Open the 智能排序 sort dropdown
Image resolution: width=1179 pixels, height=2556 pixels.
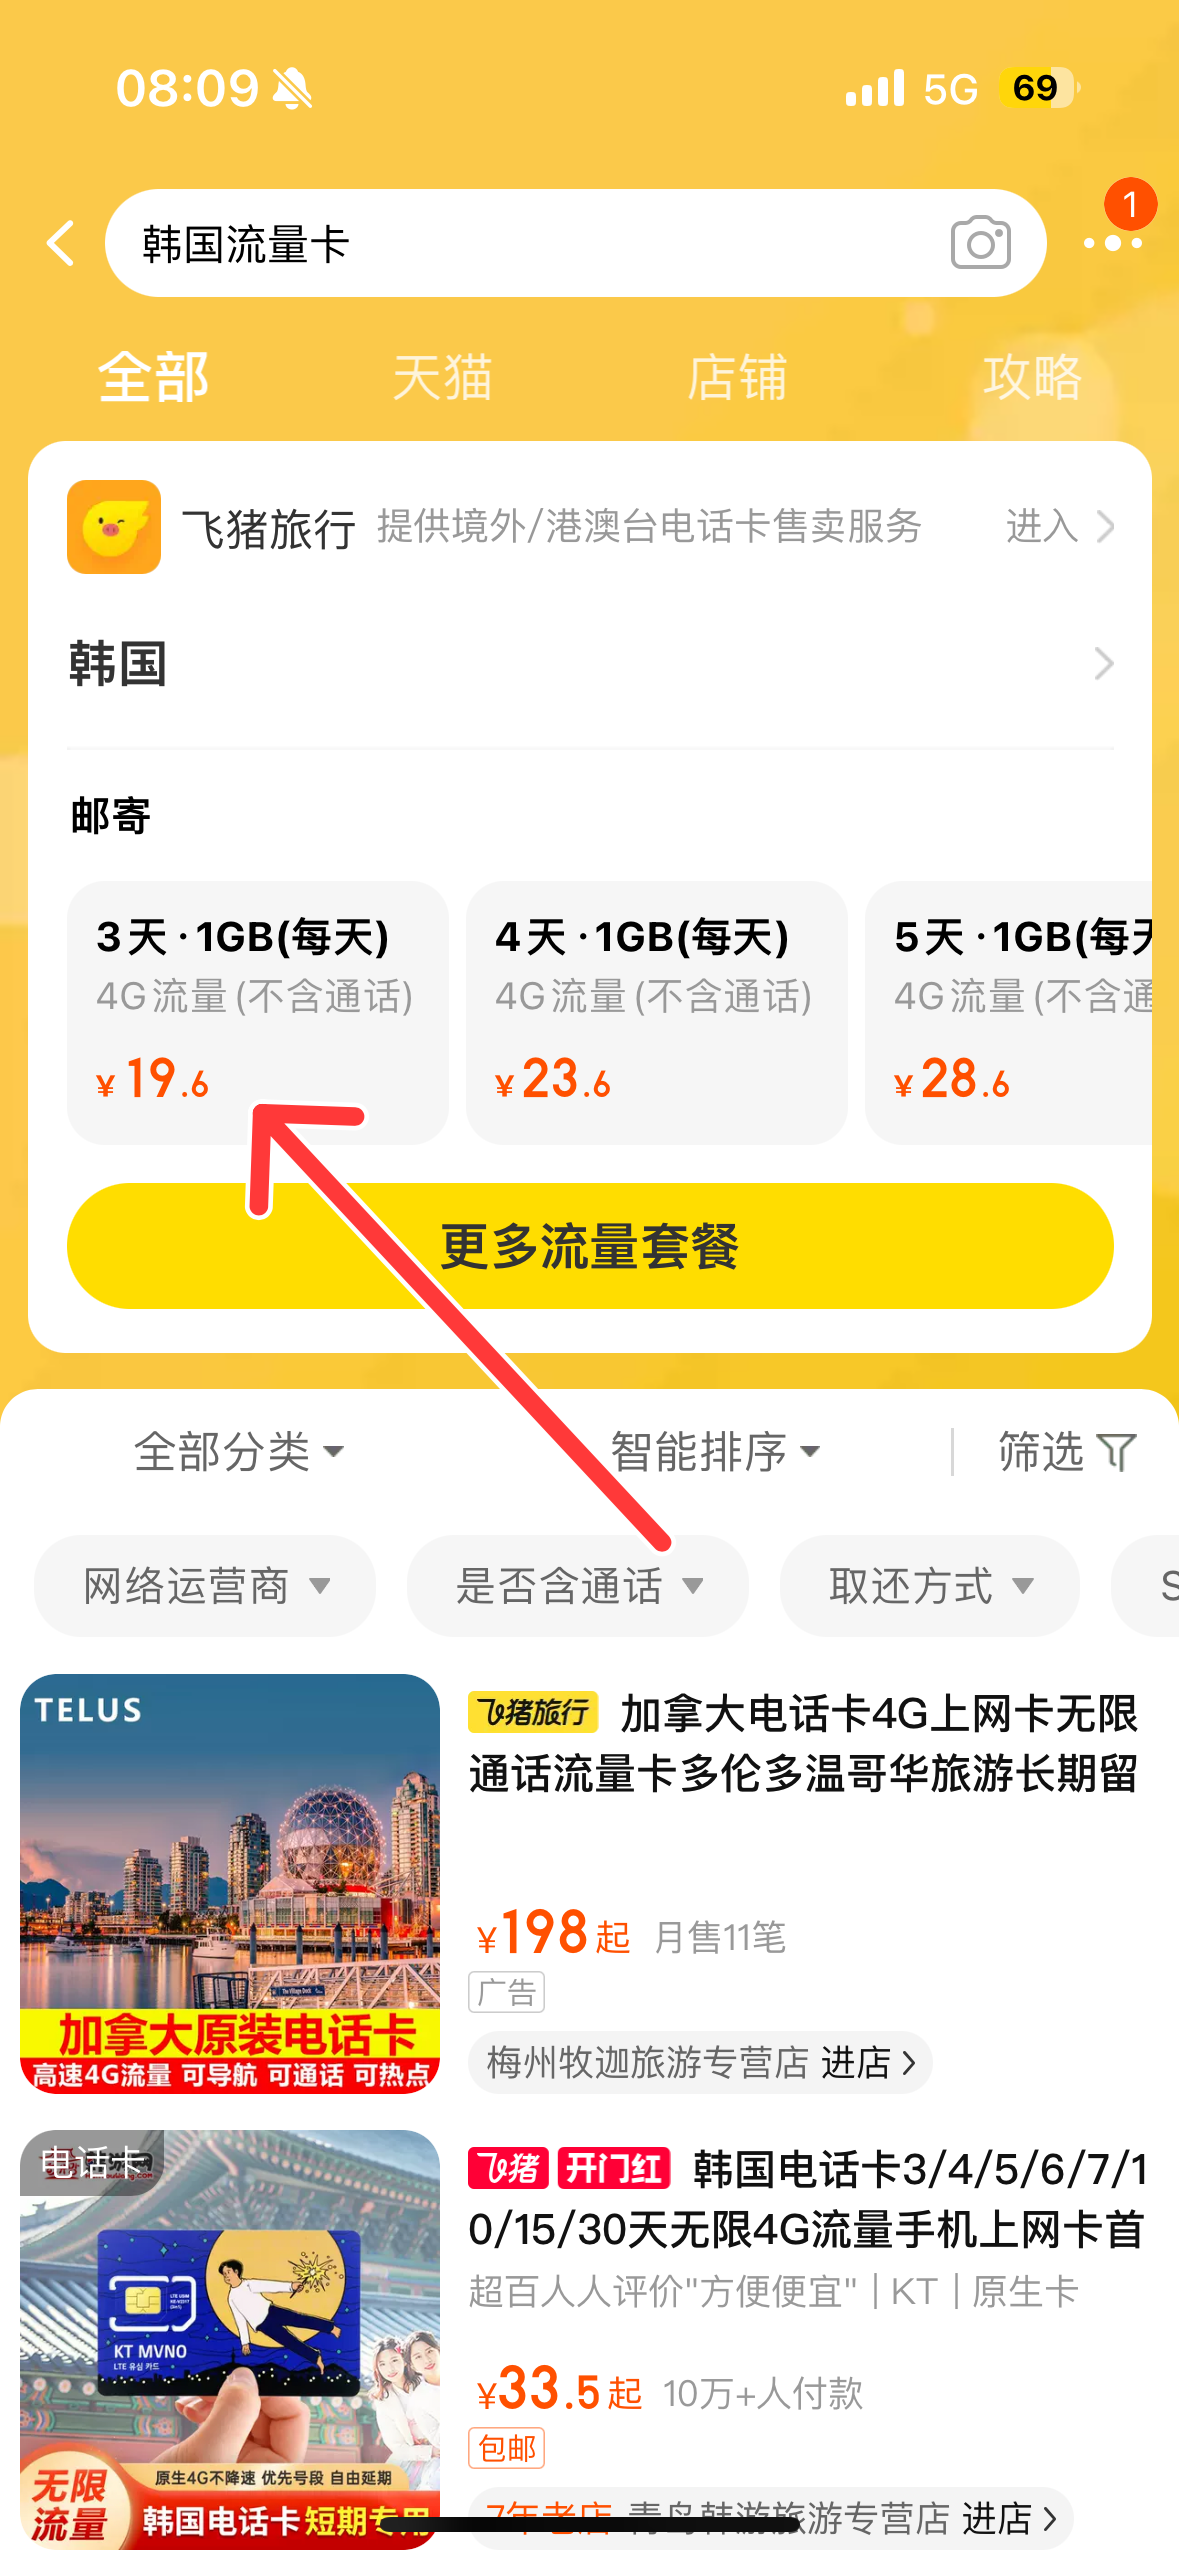[715, 1452]
